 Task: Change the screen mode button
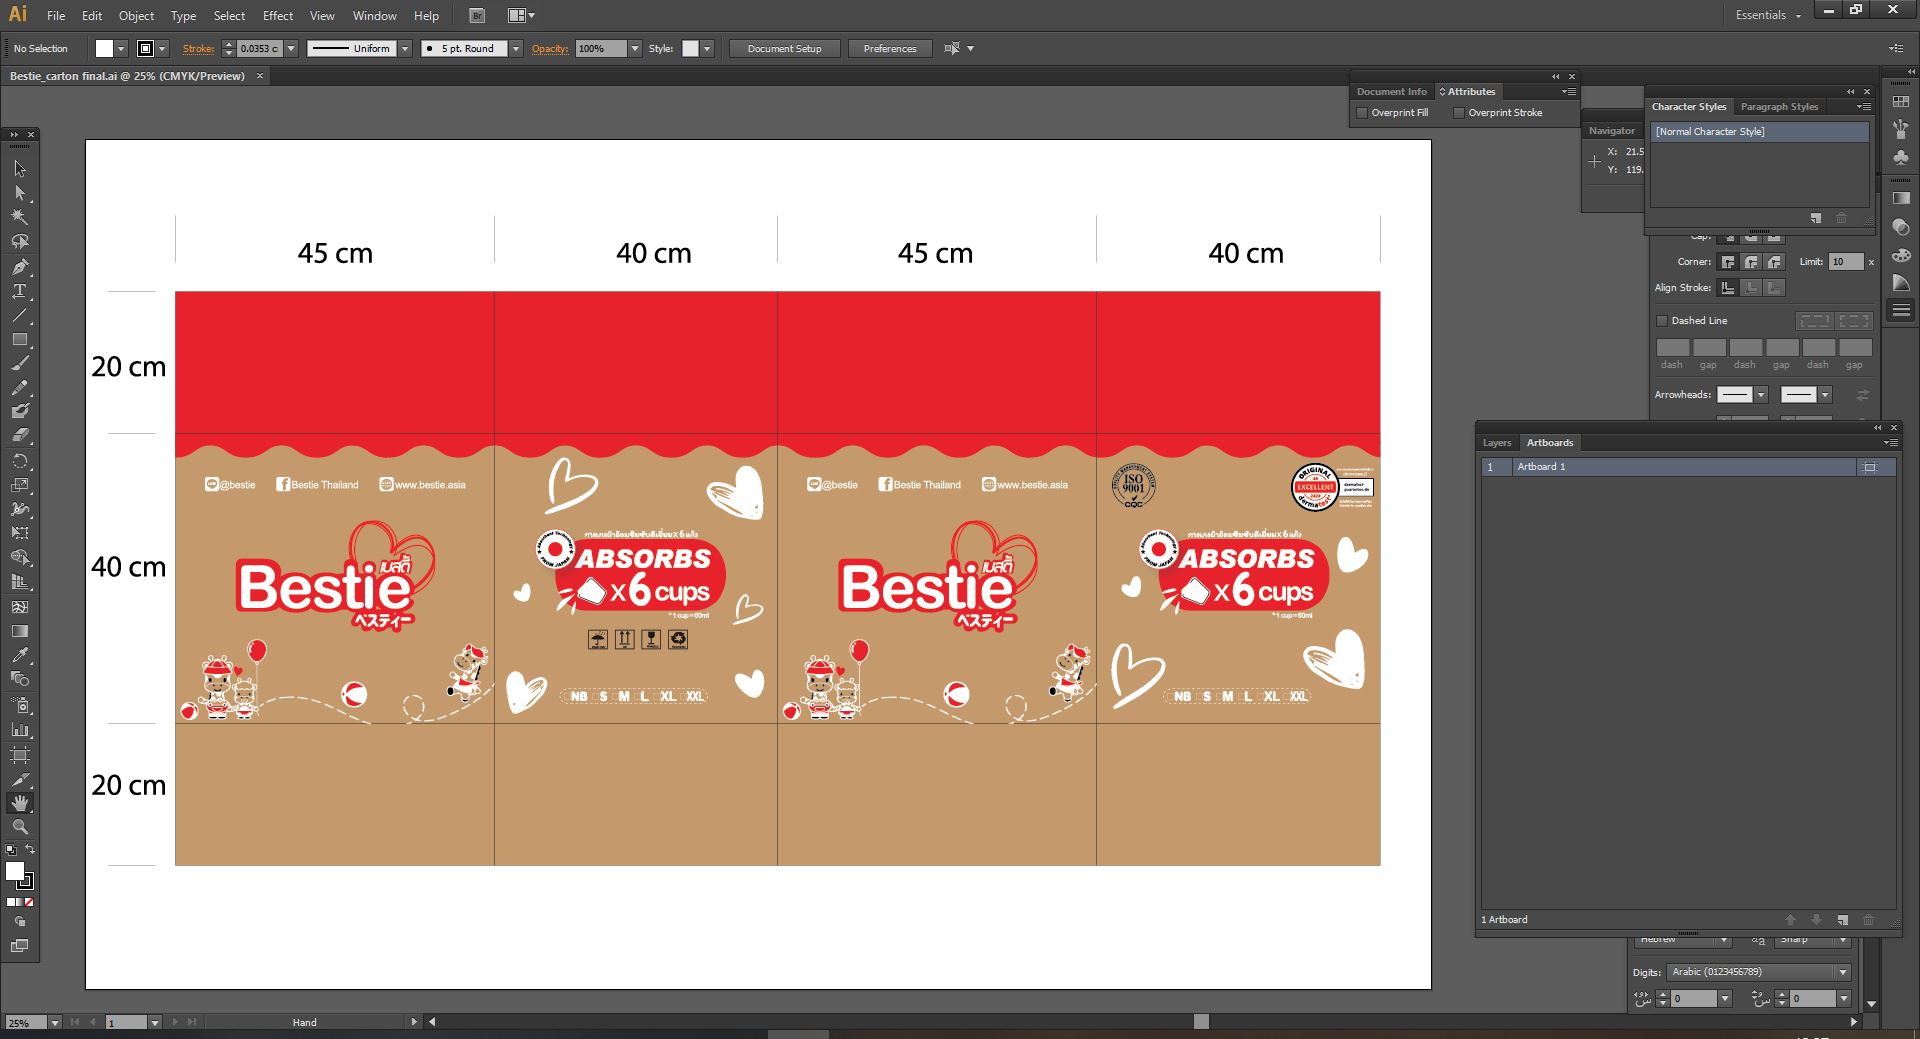click(x=20, y=945)
